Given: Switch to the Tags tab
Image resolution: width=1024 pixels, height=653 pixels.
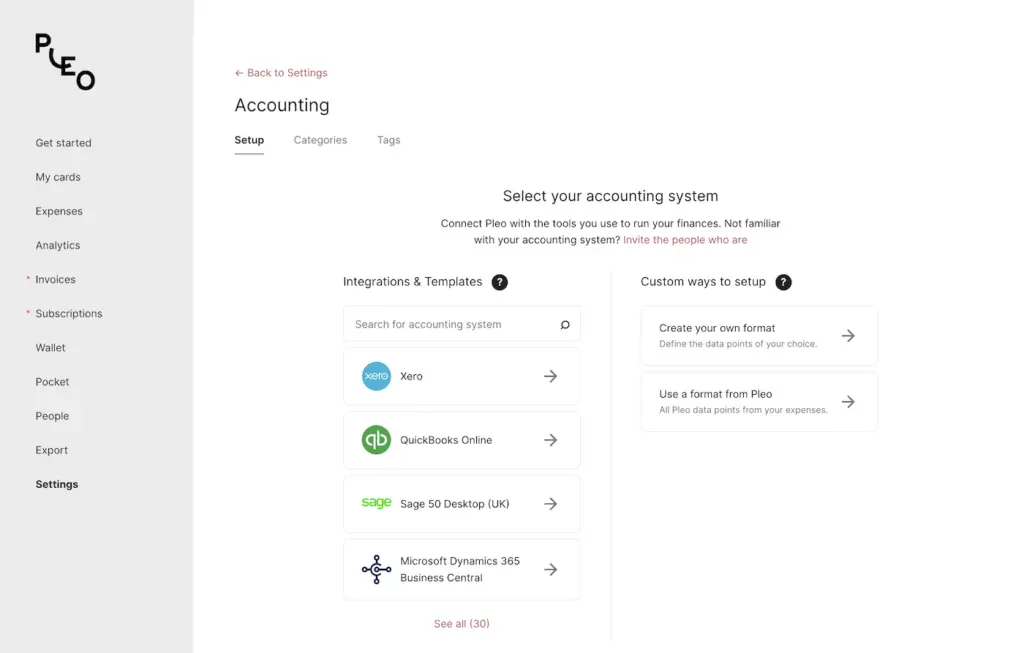Looking at the screenshot, I should pyautogui.click(x=388, y=140).
